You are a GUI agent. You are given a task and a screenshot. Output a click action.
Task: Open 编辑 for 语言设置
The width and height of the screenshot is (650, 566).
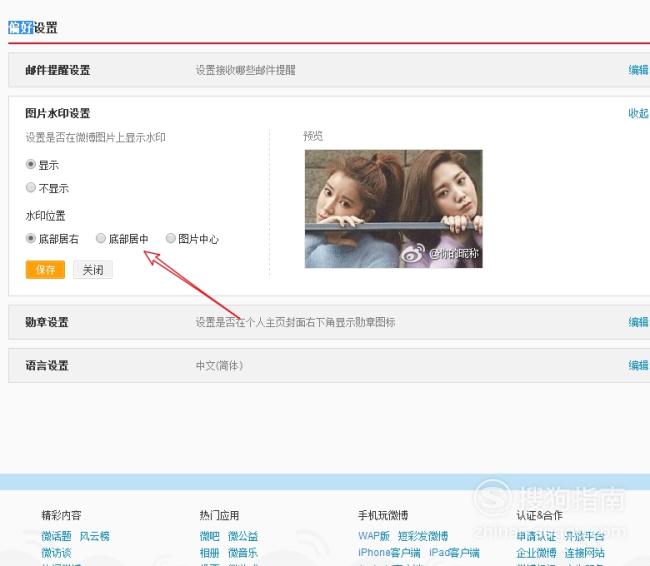pyautogui.click(x=638, y=365)
